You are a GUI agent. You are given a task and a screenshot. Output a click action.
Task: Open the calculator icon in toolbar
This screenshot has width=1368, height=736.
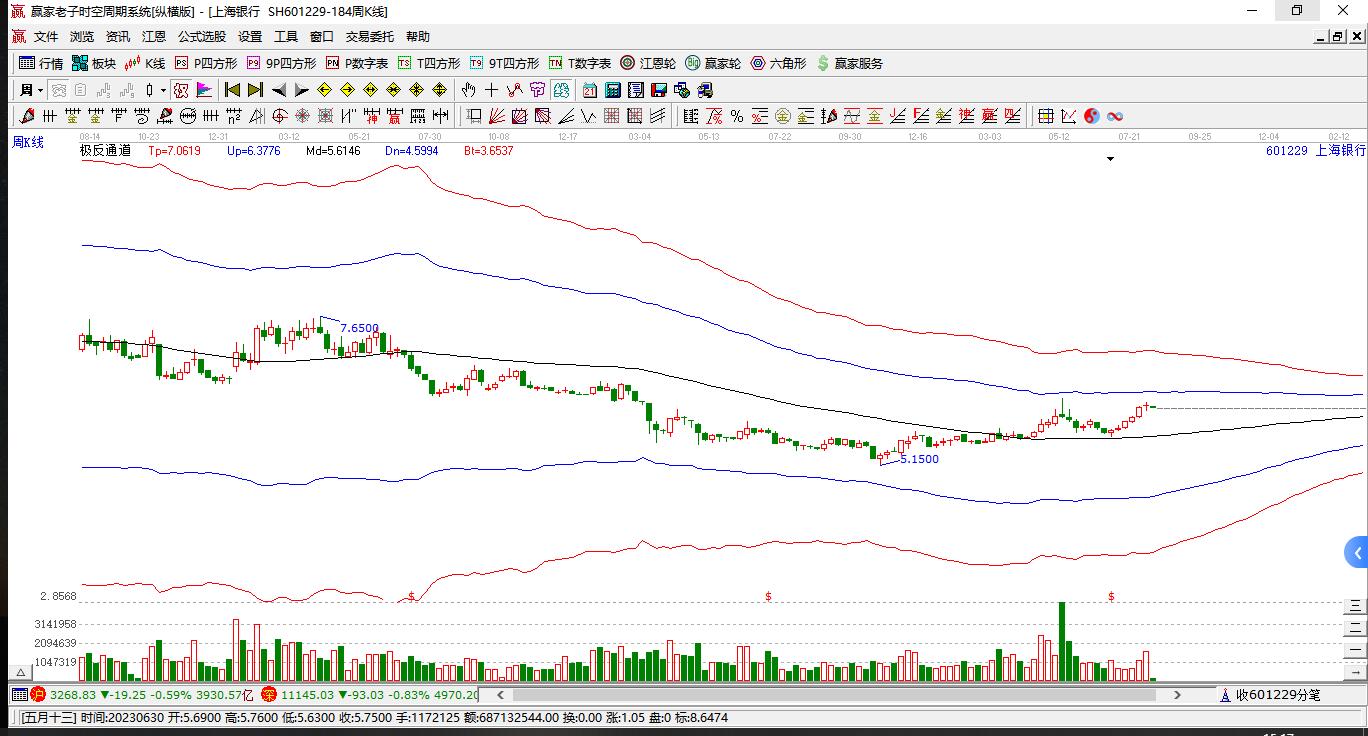click(612, 90)
